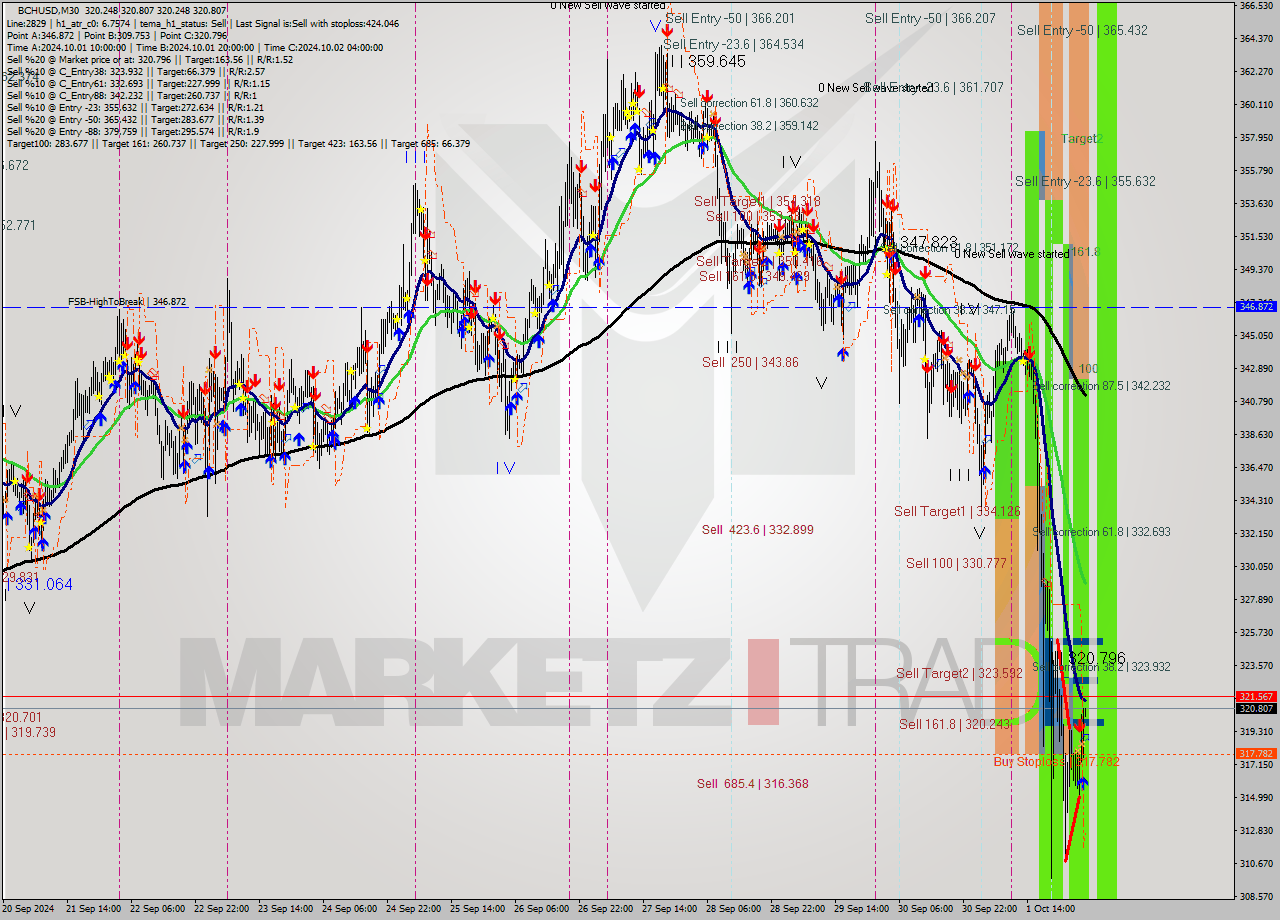Click the 24 Sep 22:00 time label
This screenshot has height=920, width=1280.
[415, 909]
